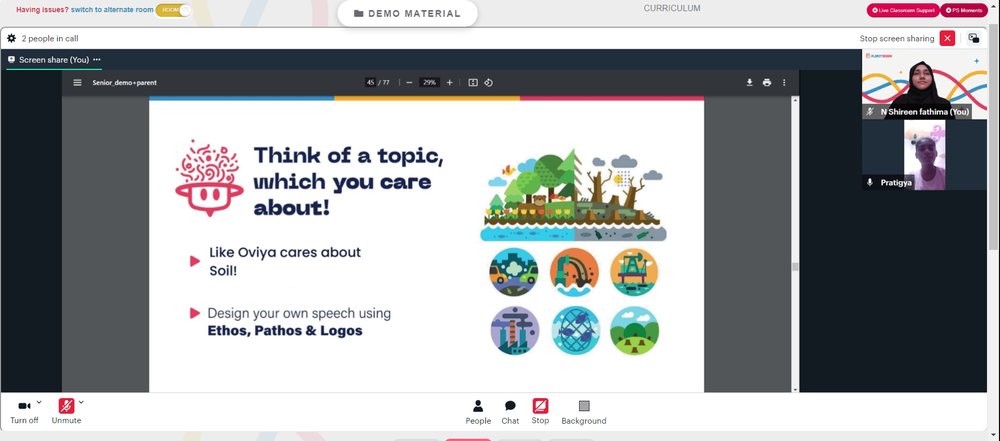Click the fishing net circle icon
Screen dimensions: 1000x441
click(x=575, y=331)
